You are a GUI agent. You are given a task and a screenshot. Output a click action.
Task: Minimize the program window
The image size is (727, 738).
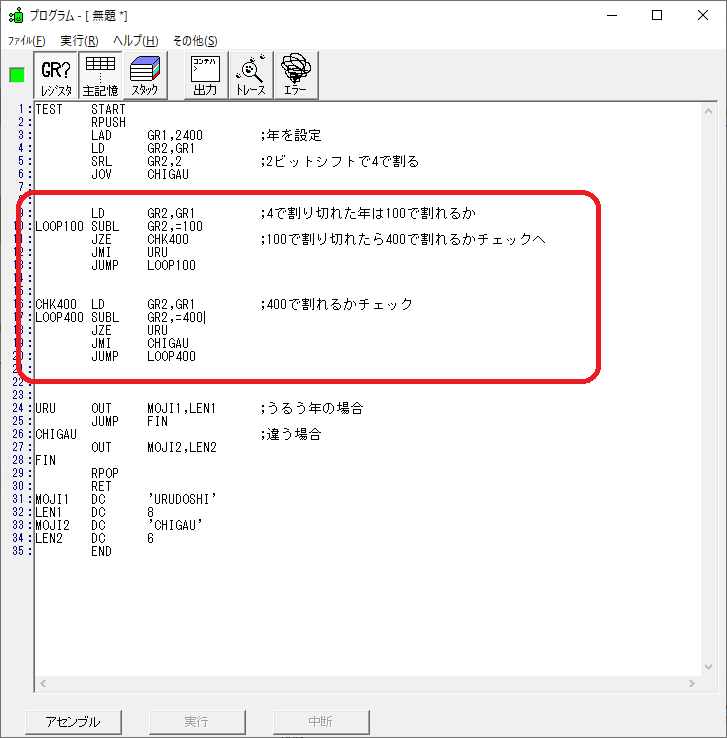point(612,16)
